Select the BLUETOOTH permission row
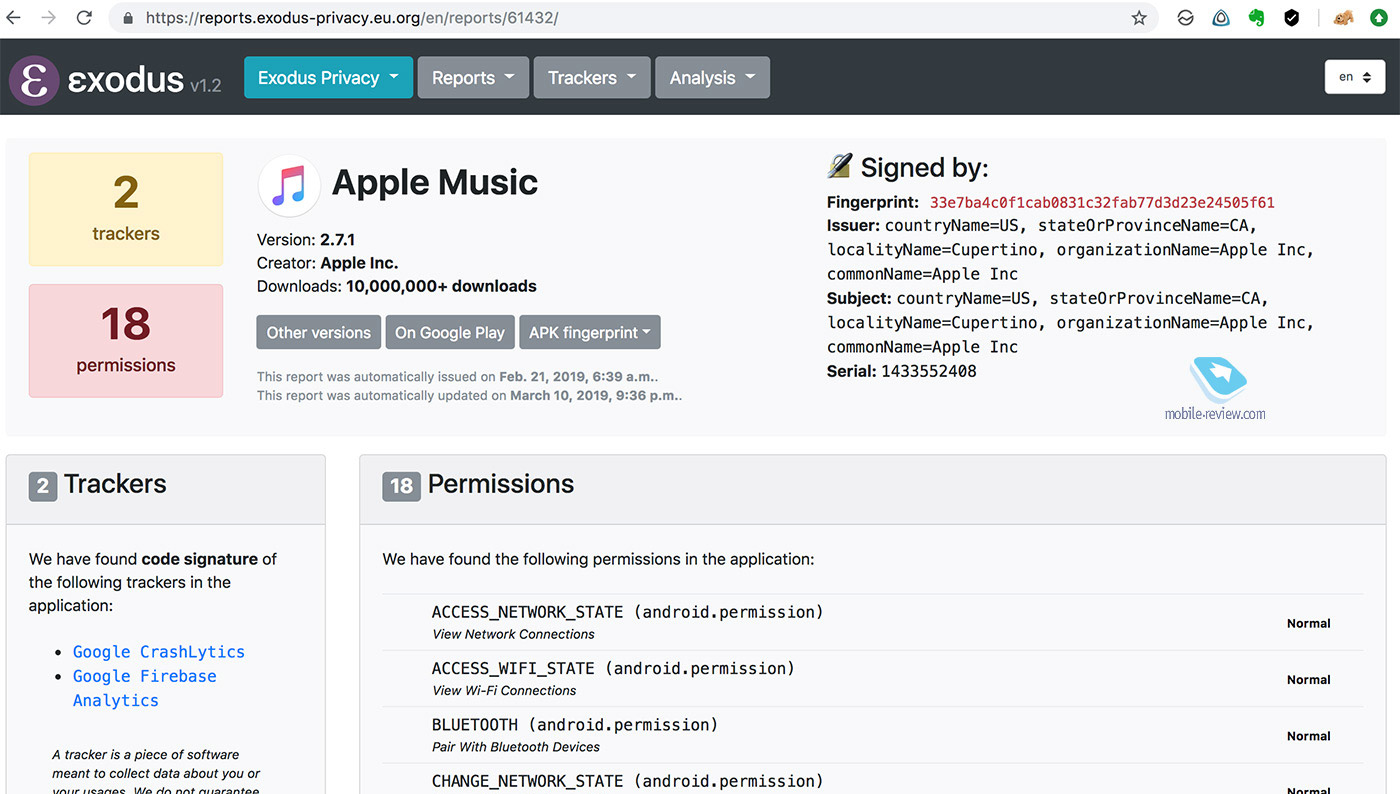 click(872, 735)
